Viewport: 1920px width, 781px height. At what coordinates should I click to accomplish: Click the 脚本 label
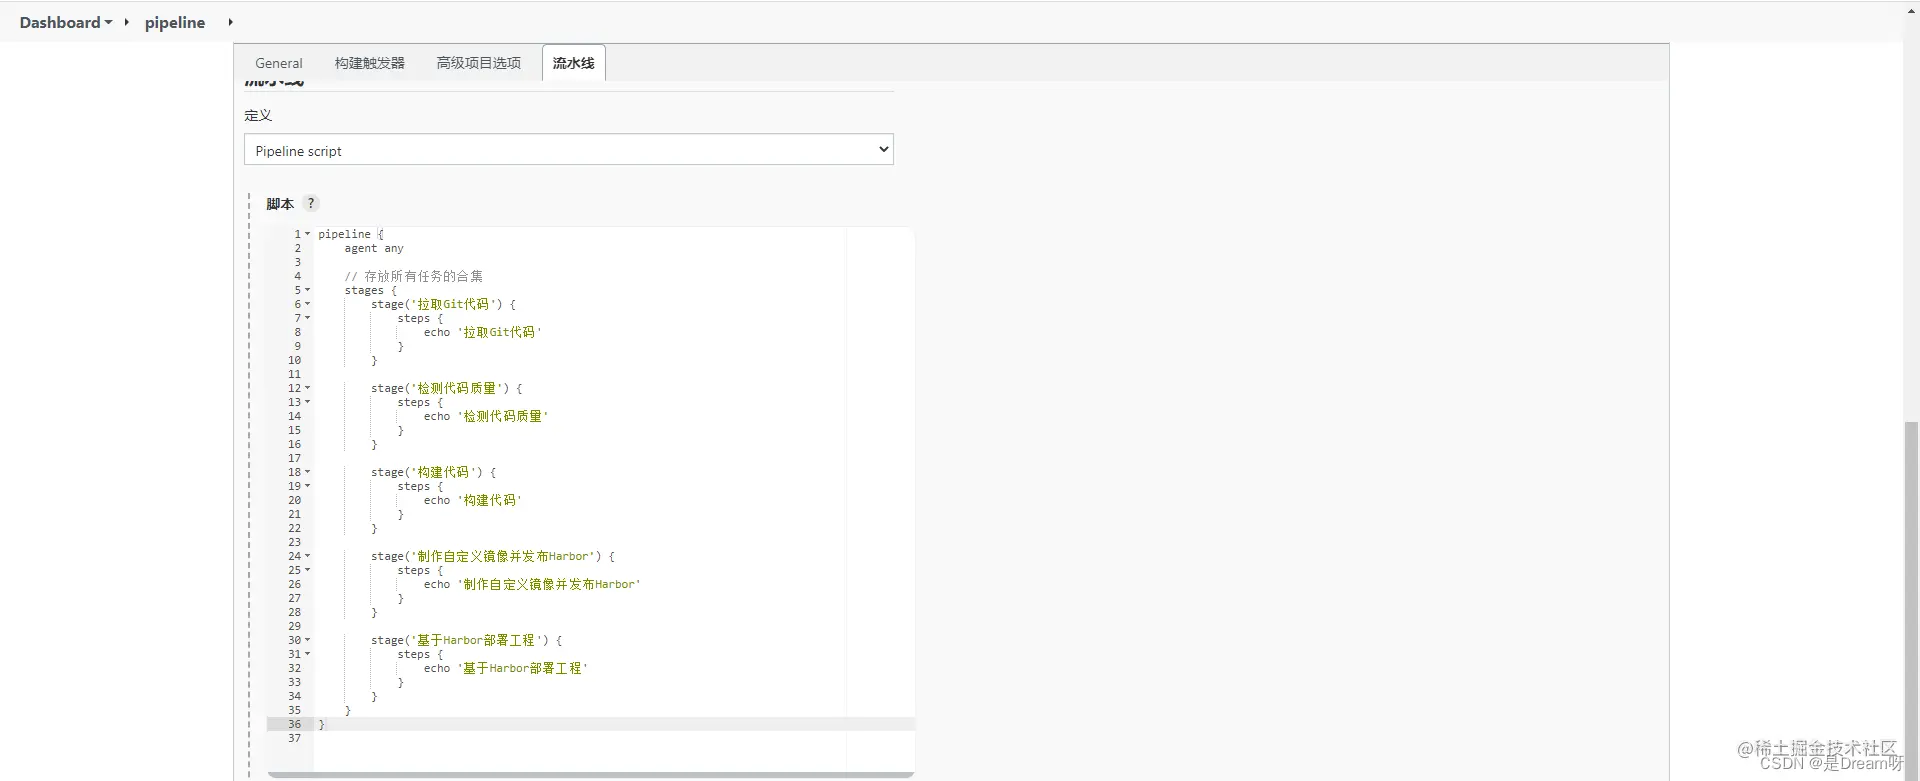point(280,203)
